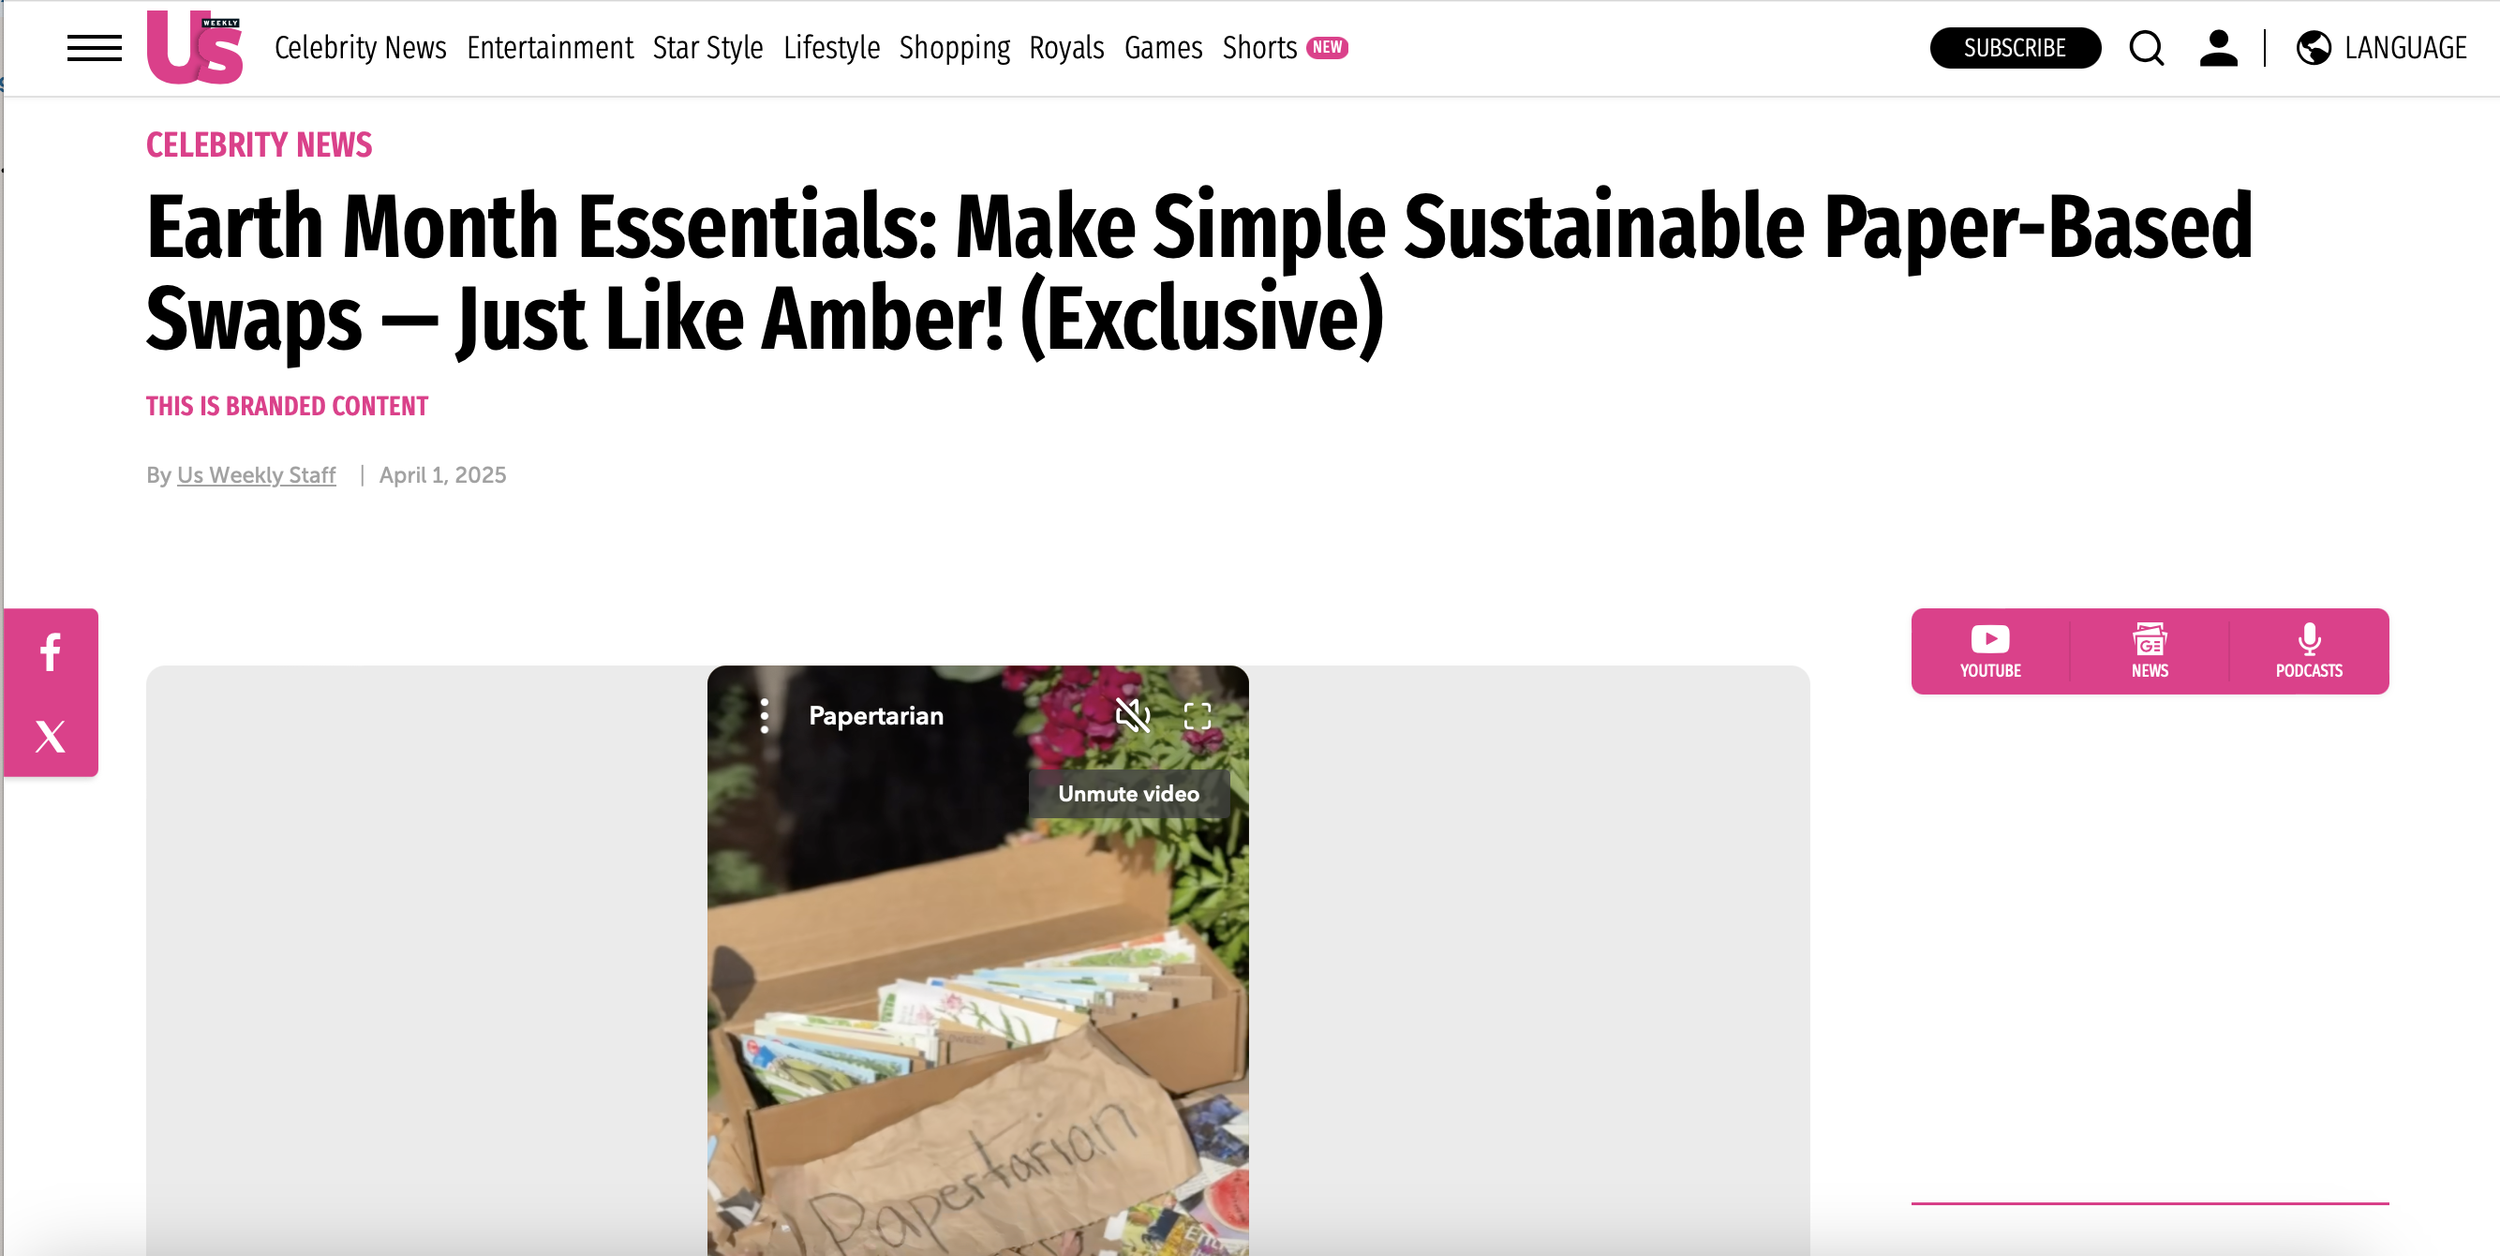
Task: Click the pink Celebrity News category label
Action: click(259, 145)
